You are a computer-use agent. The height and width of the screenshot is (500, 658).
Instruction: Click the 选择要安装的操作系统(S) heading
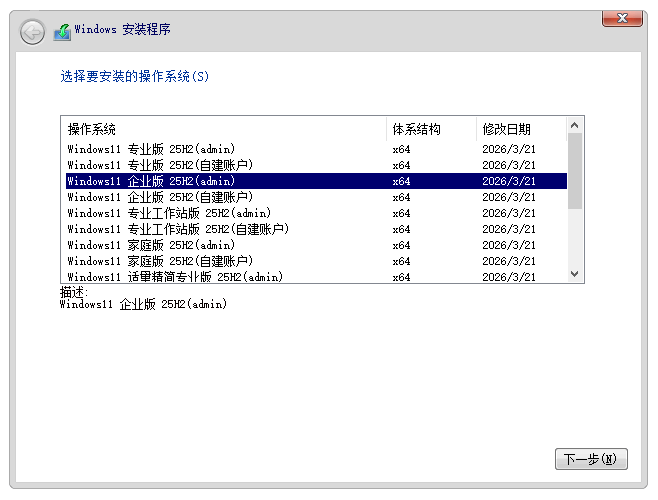tap(134, 76)
